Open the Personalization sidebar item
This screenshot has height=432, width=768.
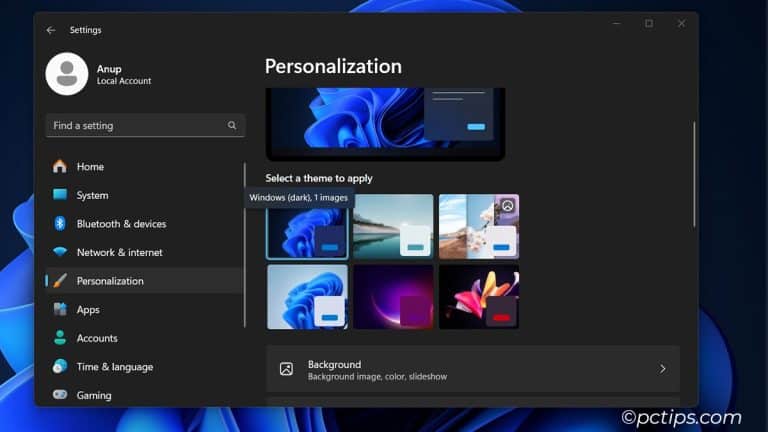tap(110, 281)
